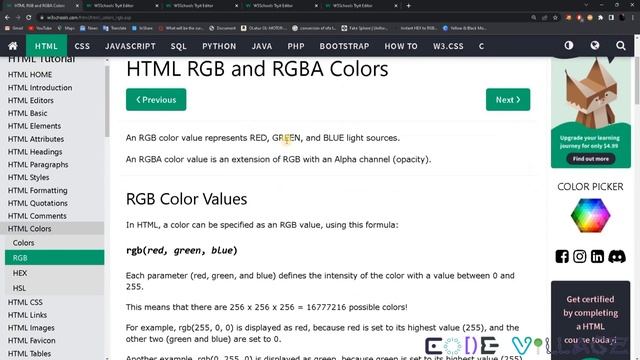This screenshot has width=640, height=360.
Task: Click the address bar zoom magnifier icon
Action: pyautogui.click(x=534, y=18)
